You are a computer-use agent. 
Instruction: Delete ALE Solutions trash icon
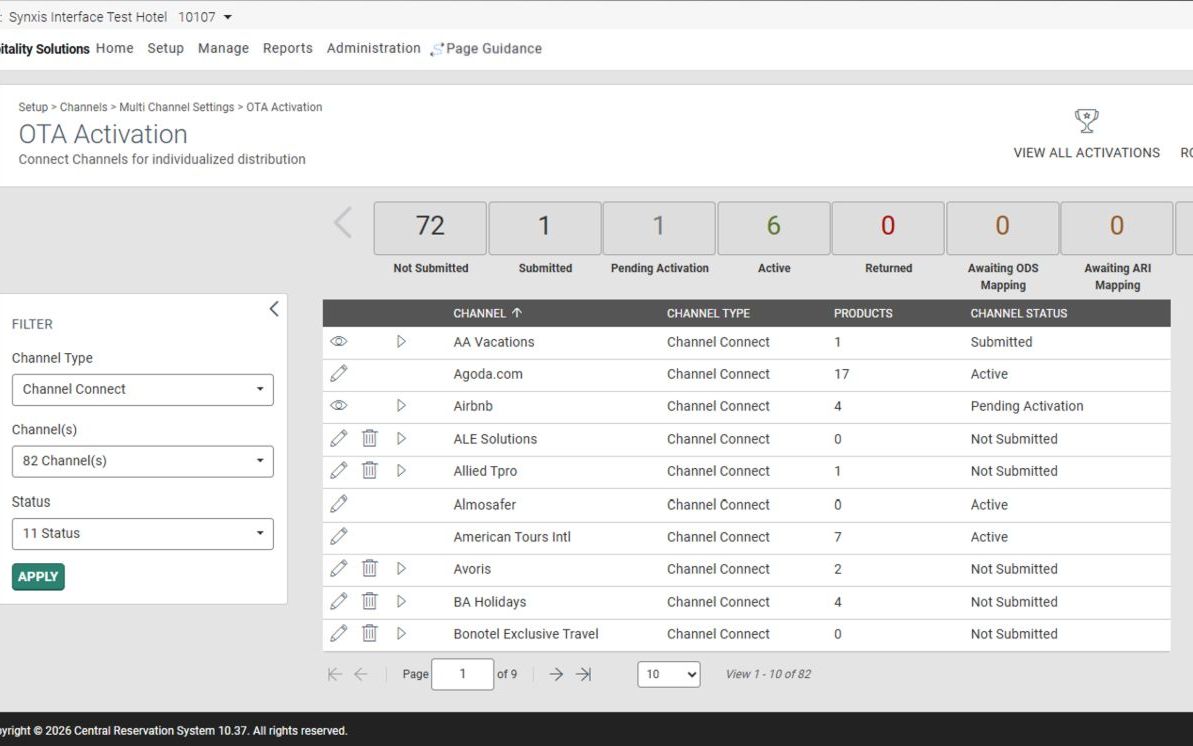tap(370, 438)
